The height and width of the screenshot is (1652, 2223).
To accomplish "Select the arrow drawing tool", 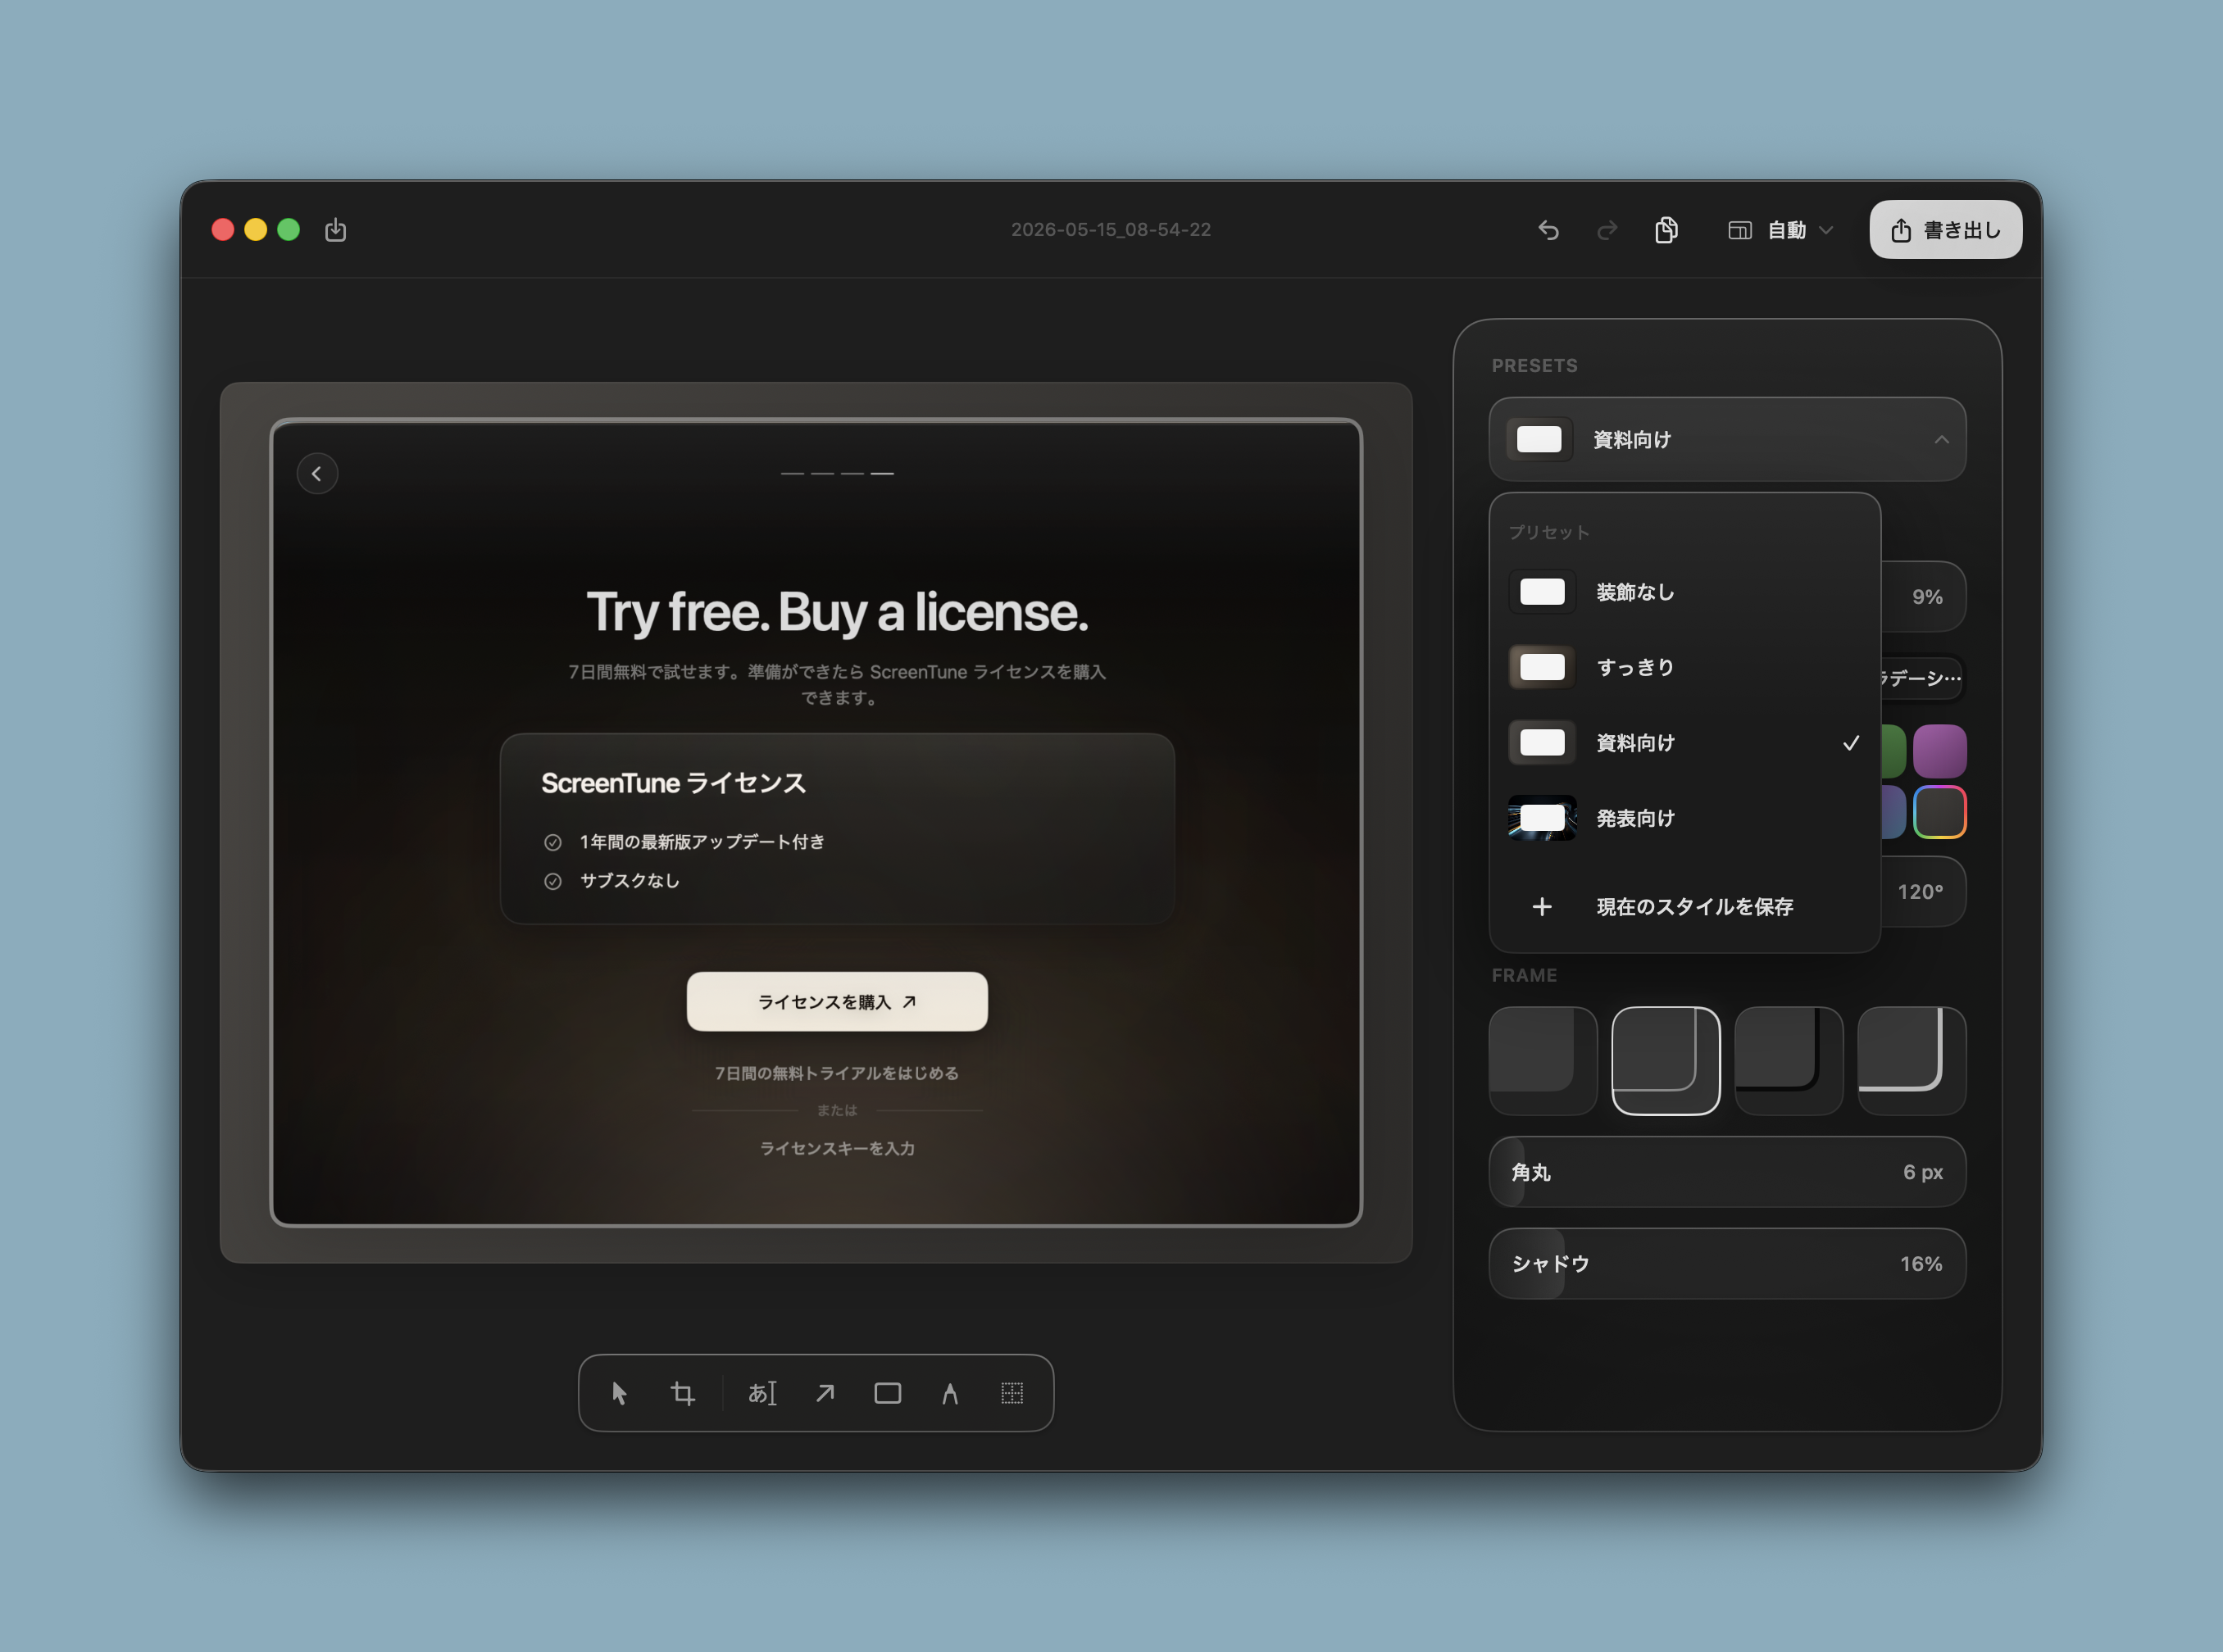I will click(825, 1393).
